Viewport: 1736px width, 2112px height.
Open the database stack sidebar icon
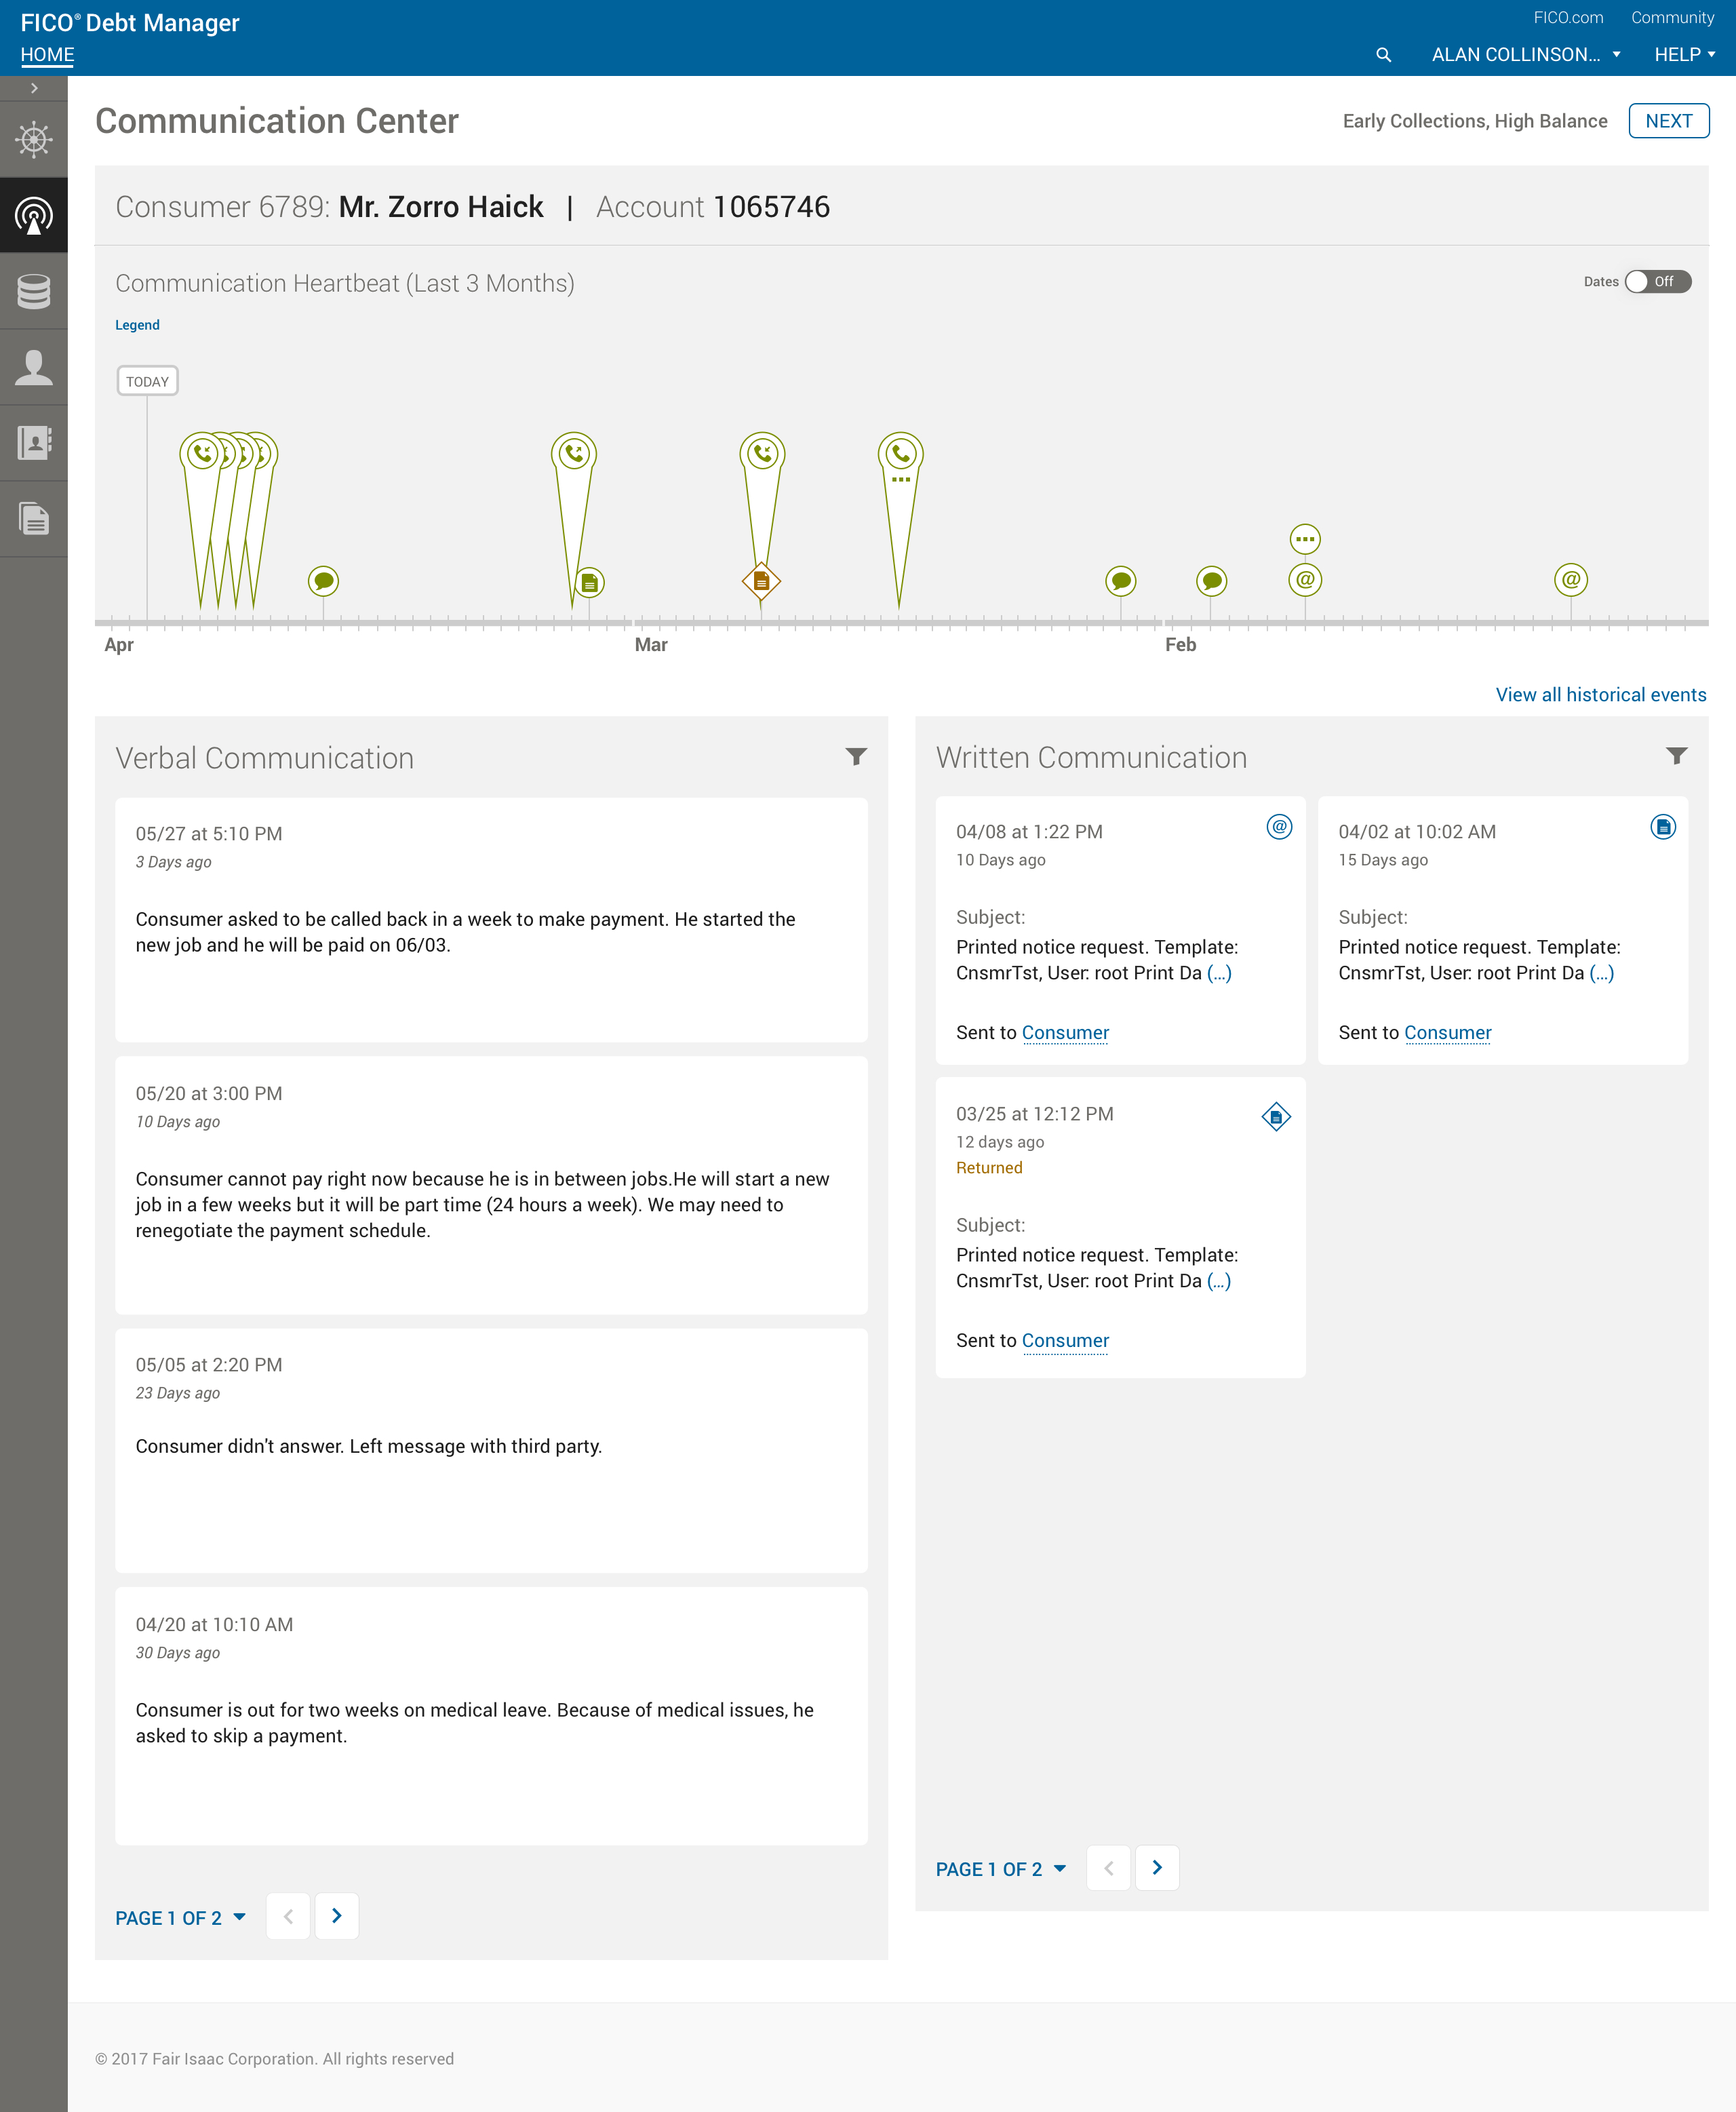pos(34,291)
